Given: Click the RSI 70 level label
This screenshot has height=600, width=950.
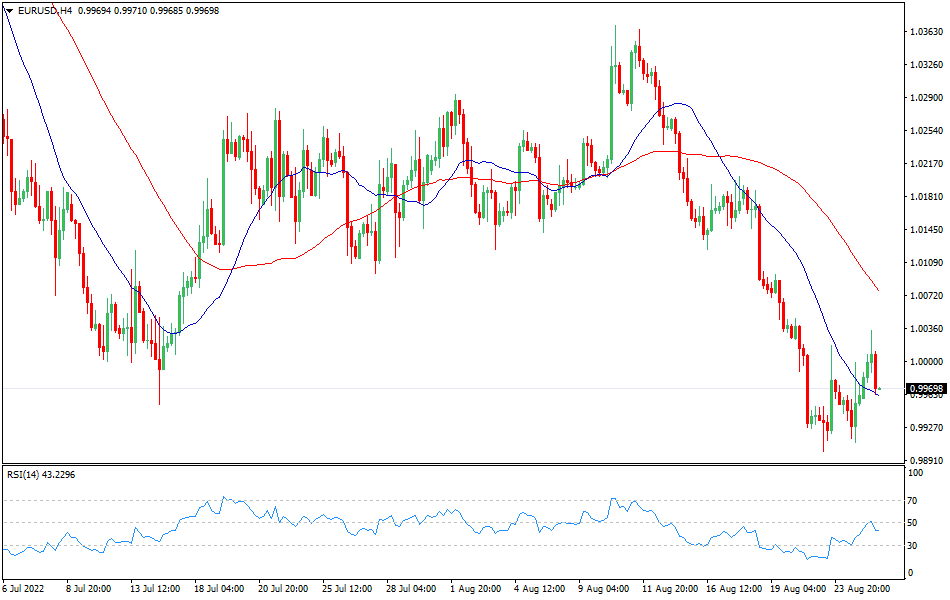Looking at the screenshot, I should [x=913, y=501].
